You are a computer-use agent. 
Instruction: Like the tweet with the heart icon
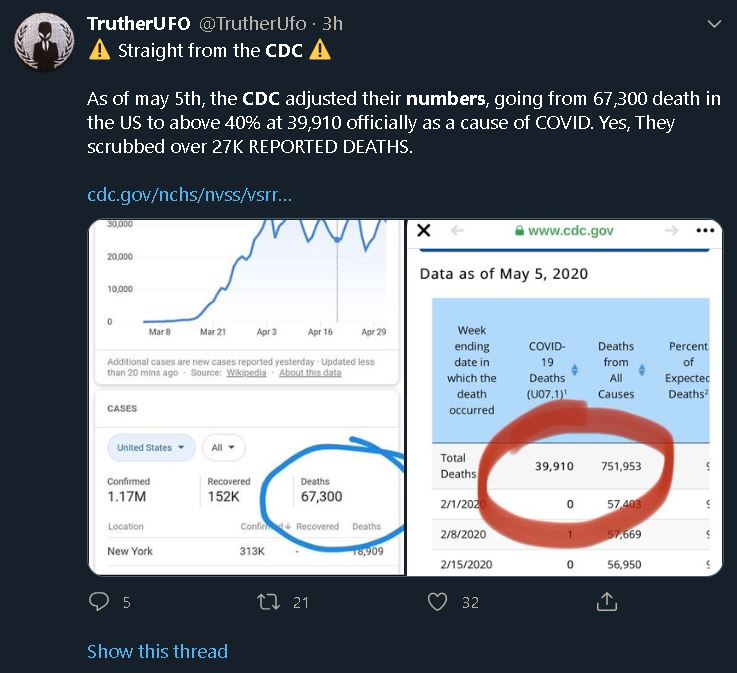[437, 602]
